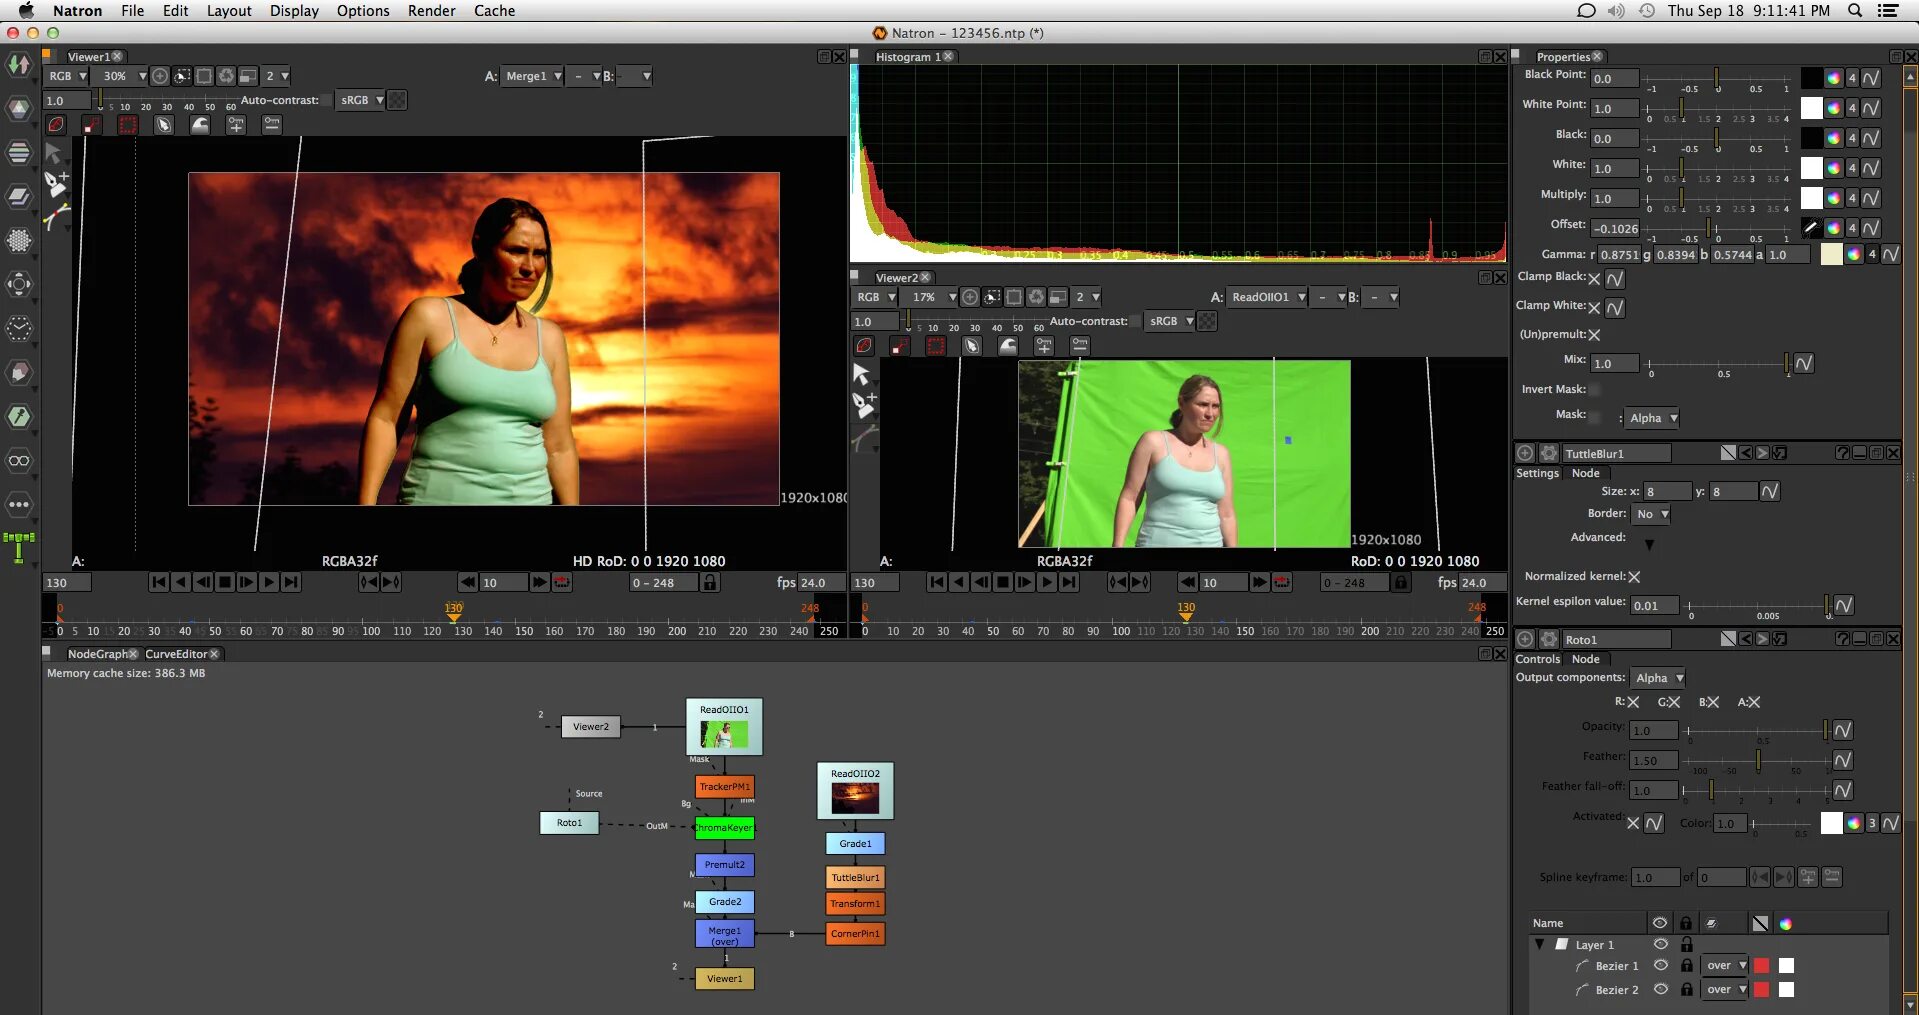The image size is (1919, 1015).
Task: Select the TuttleBlur1 node in the graph
Action: (855, 878)
